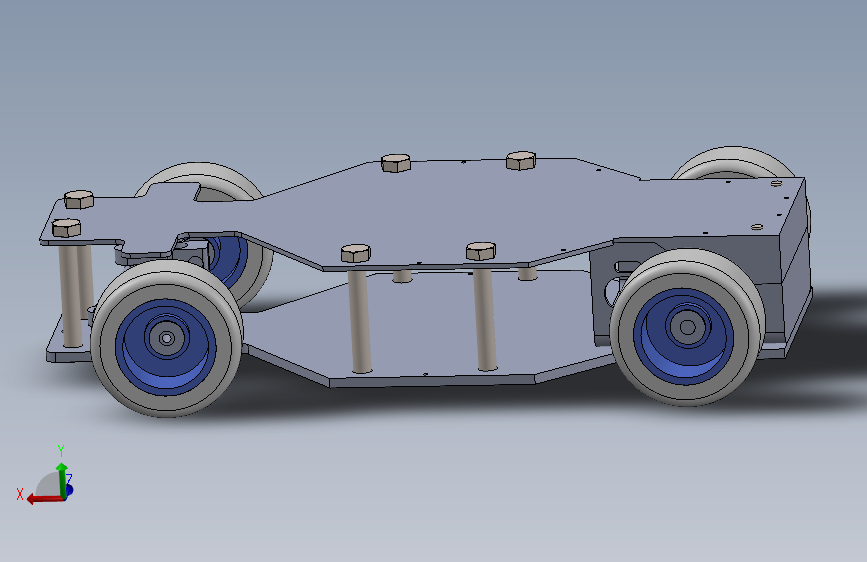This screenshot has height=562, width=867.
Task: Click the end face of the boxy housing
Action: pyautogui.click(x=795, y=260)
